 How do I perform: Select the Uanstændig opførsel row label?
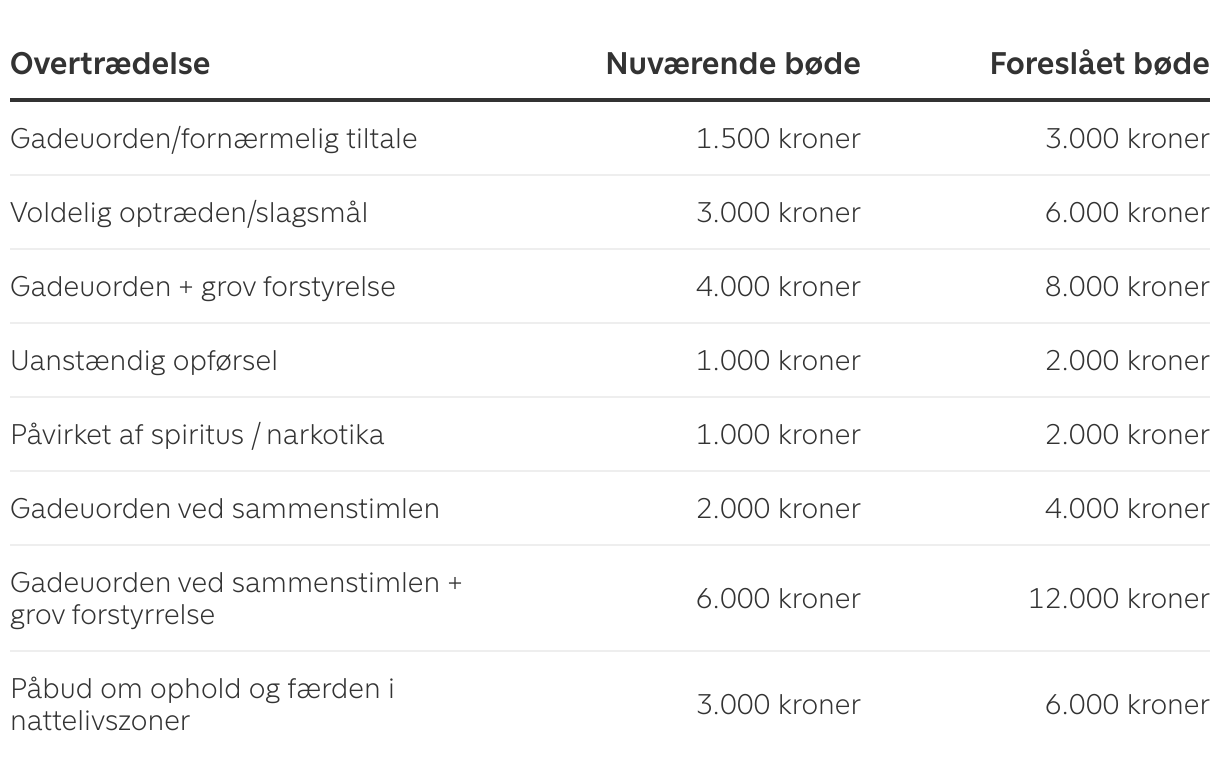[144, 361]
